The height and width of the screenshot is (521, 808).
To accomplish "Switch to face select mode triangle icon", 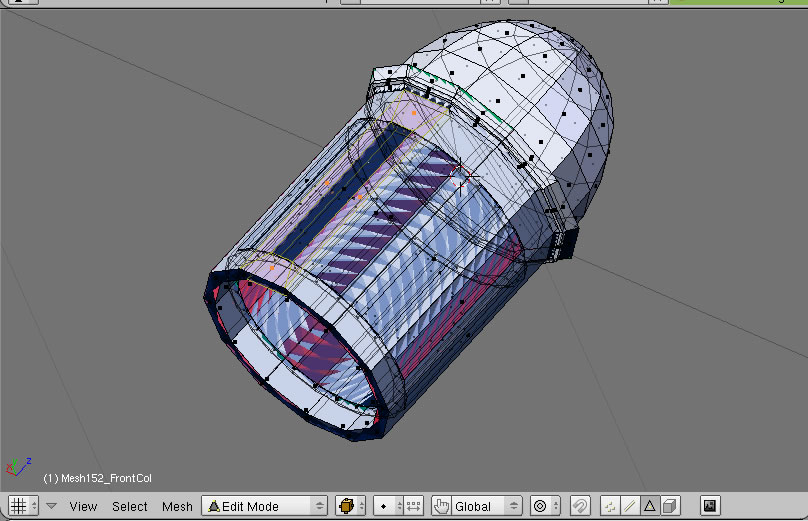I will coord(649,506).
